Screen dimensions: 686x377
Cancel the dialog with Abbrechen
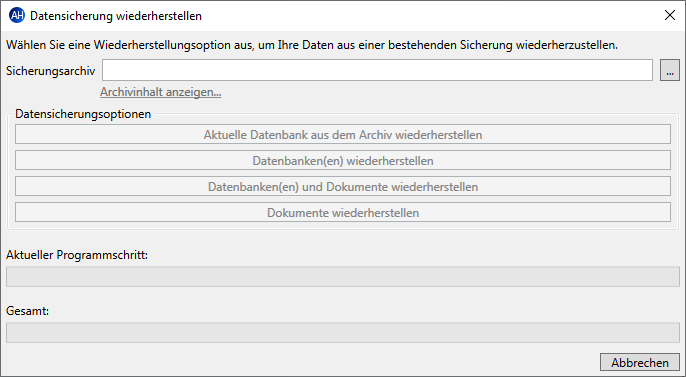point(640,363)
